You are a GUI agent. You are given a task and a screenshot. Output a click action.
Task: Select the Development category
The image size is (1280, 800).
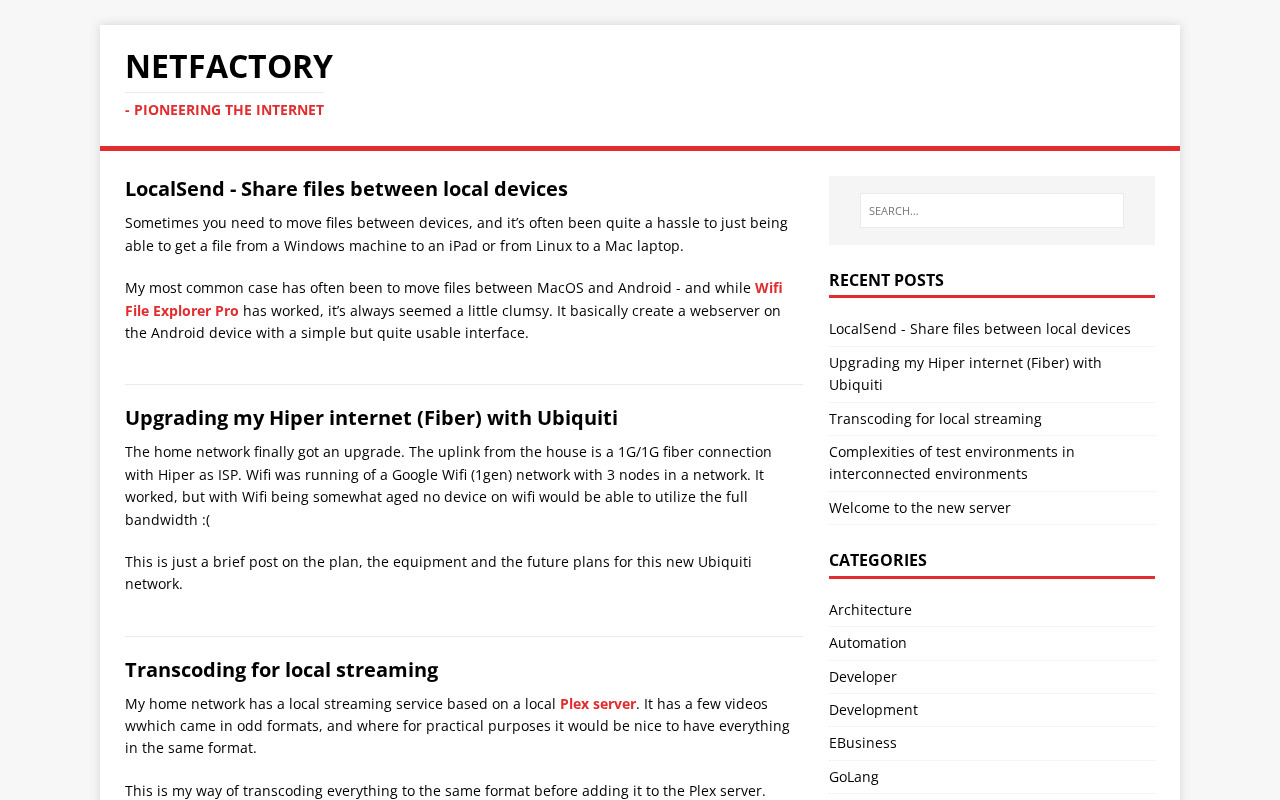pos(873,710)
